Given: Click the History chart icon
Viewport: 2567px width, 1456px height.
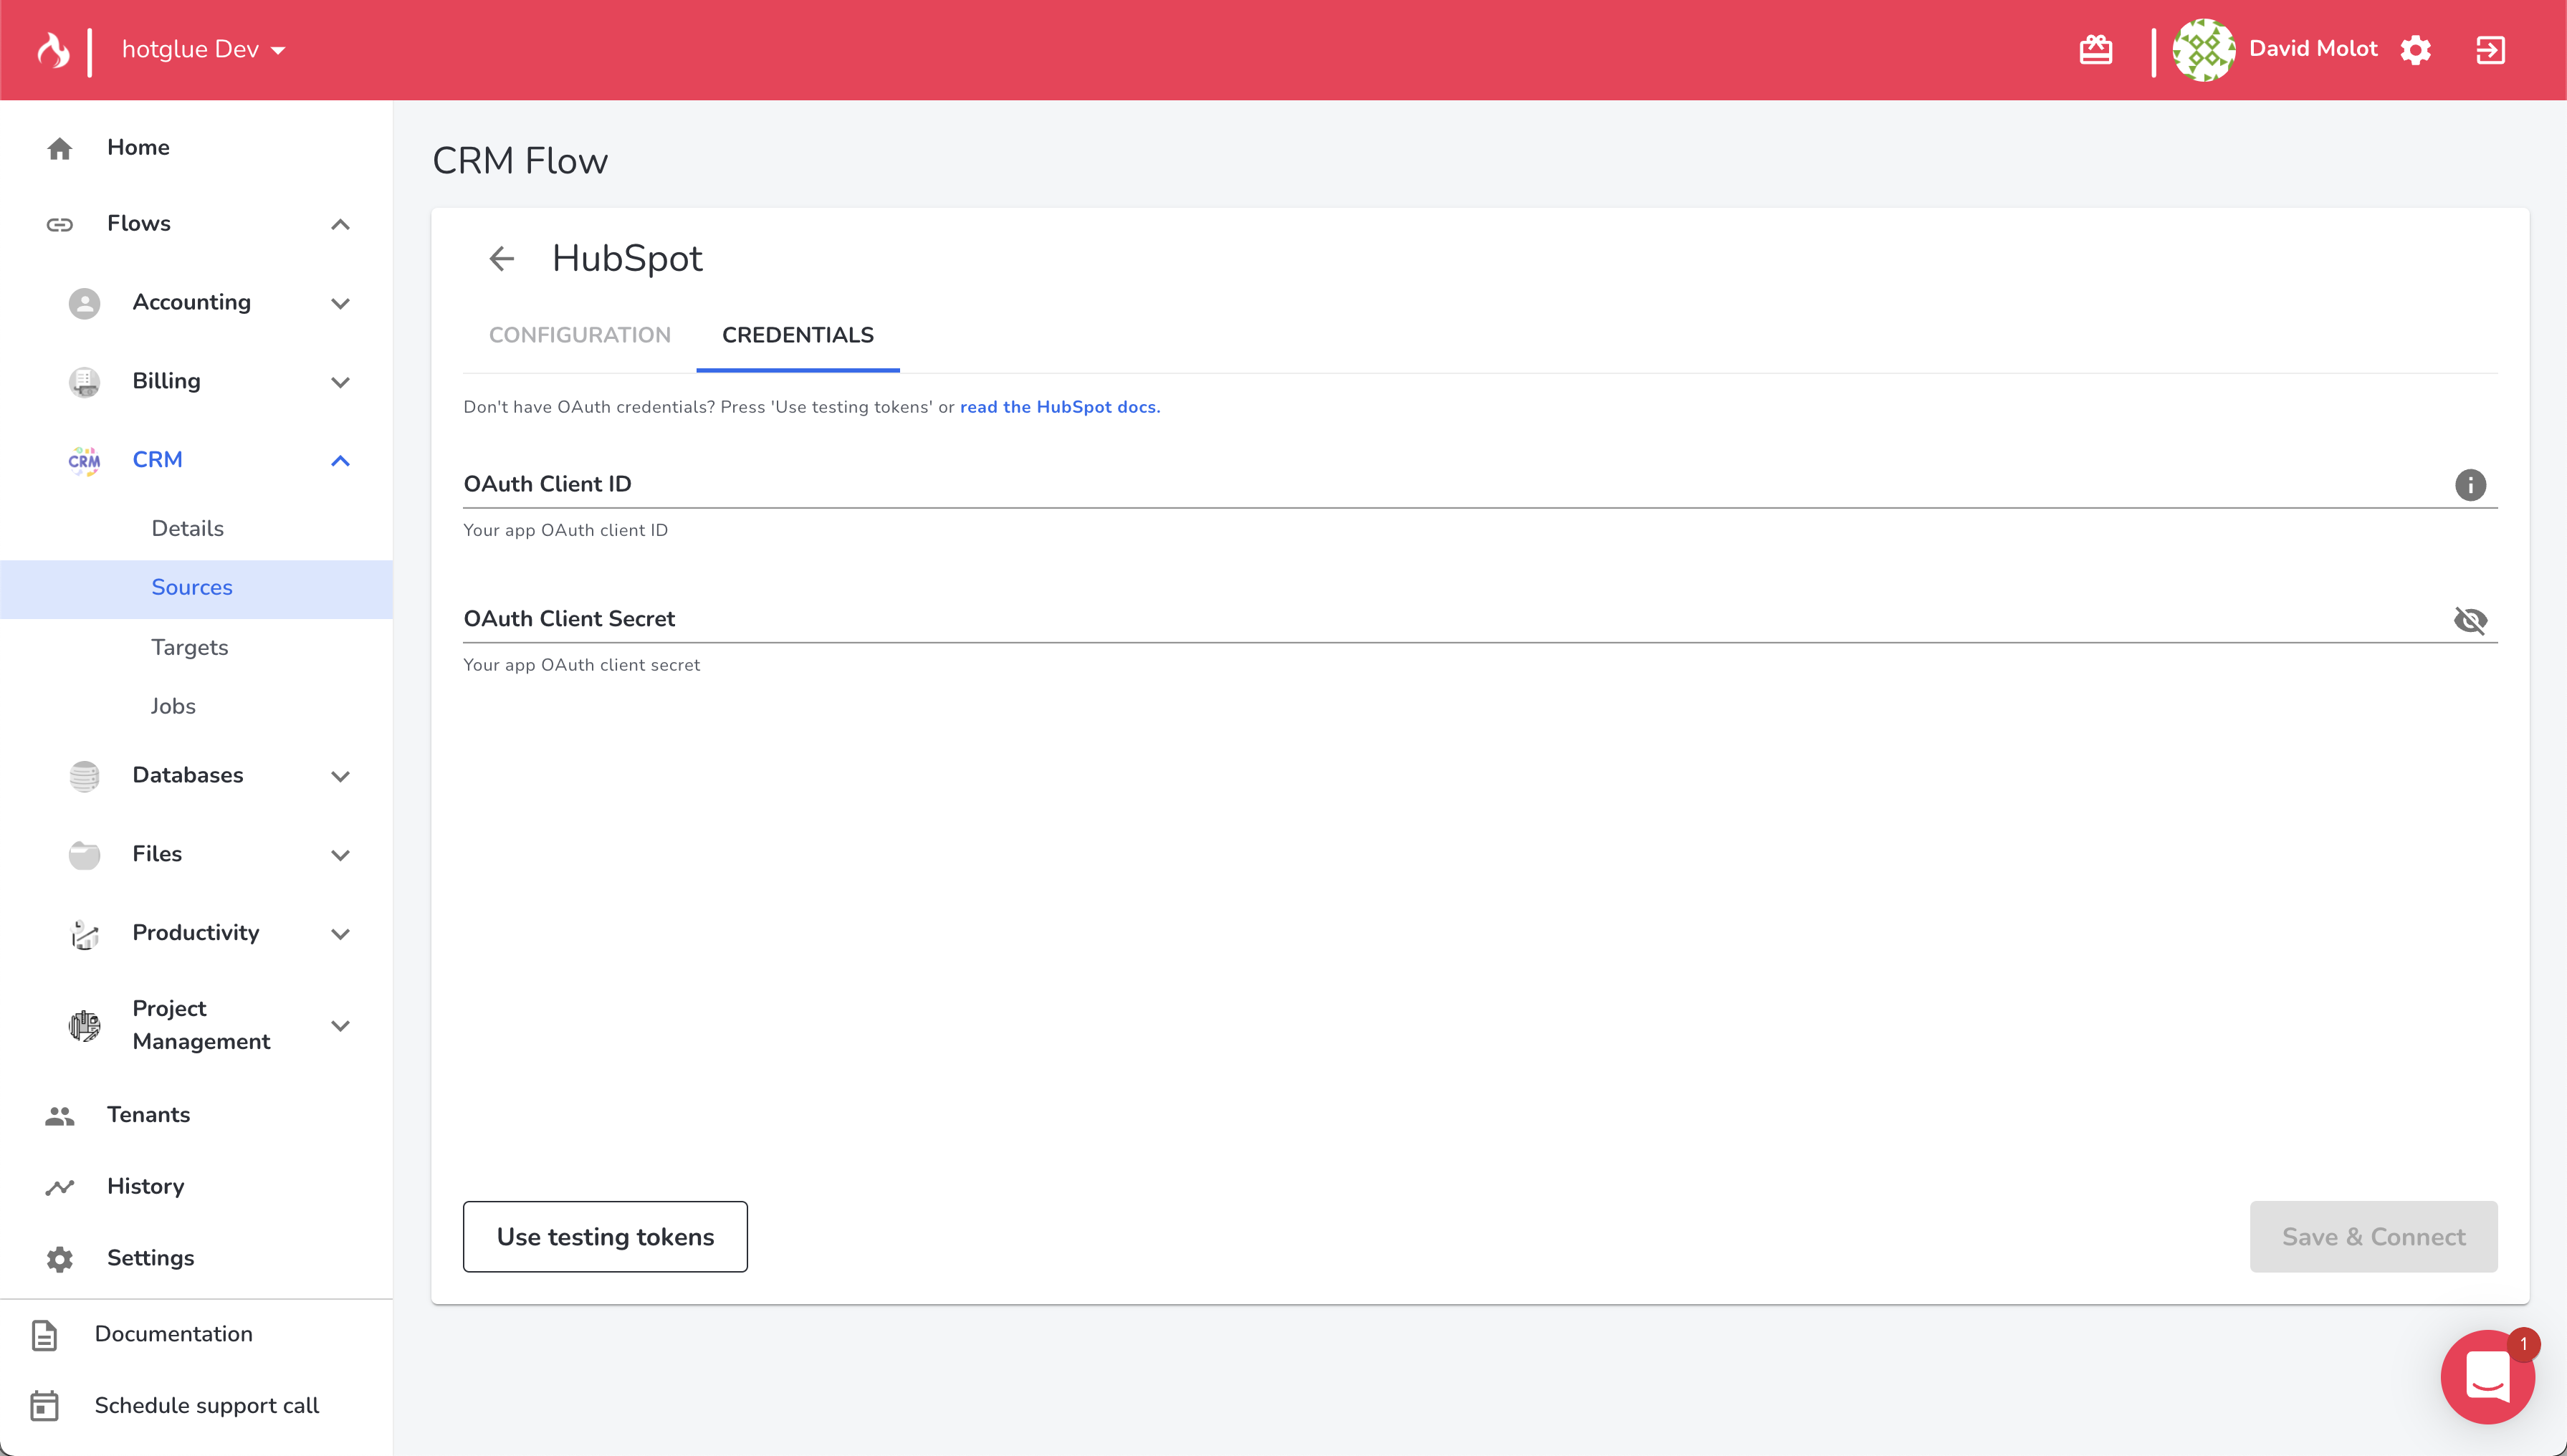Looking at the screenshot, I should coord(60,1188).
